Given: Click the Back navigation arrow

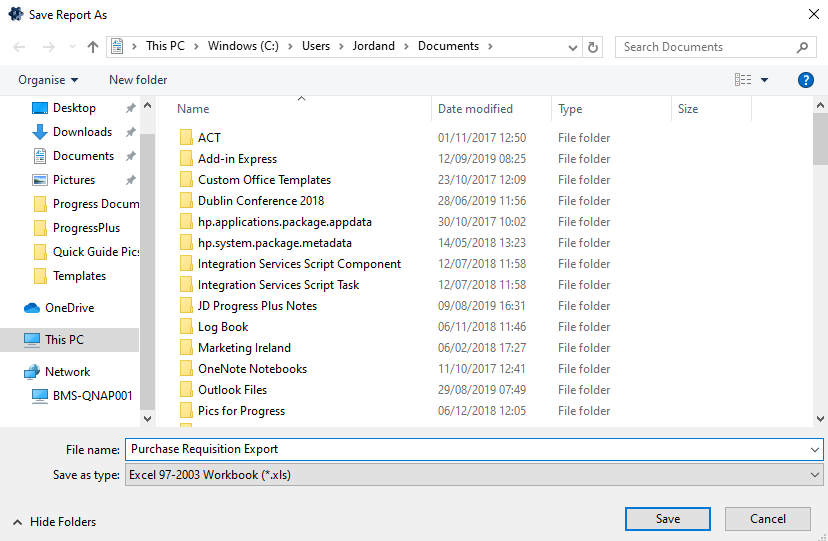Looking at the screenshot, I should click(20, 47).
